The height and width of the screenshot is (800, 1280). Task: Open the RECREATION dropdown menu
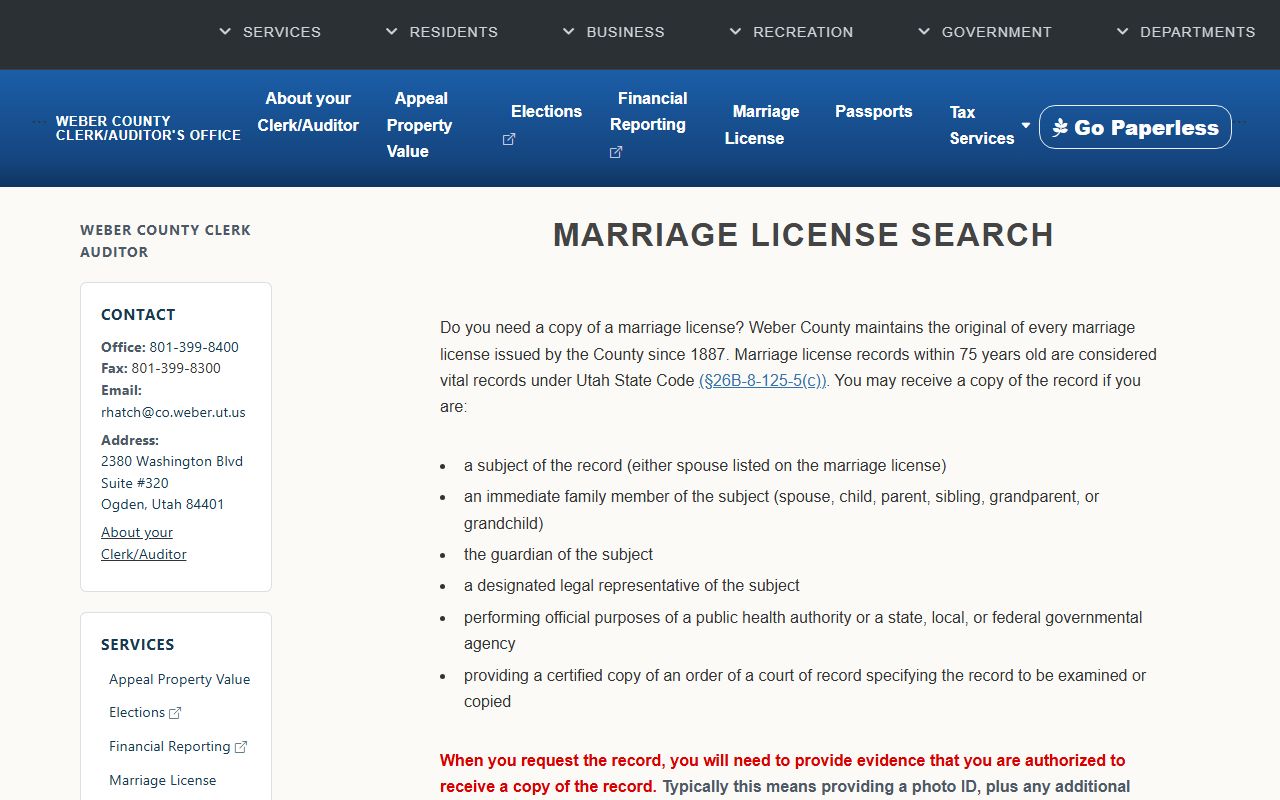(x=791, y=32)
